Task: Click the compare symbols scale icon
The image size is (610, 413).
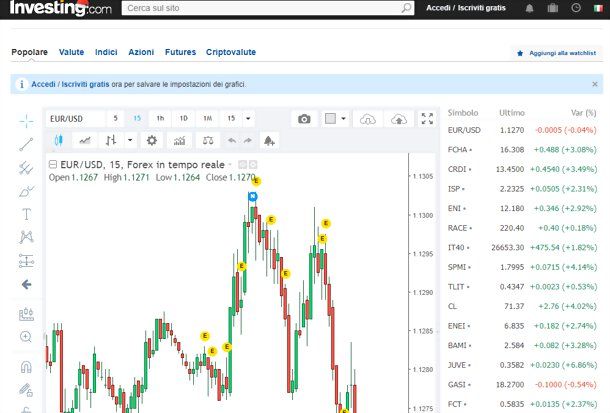Action: tap(208, 140)
